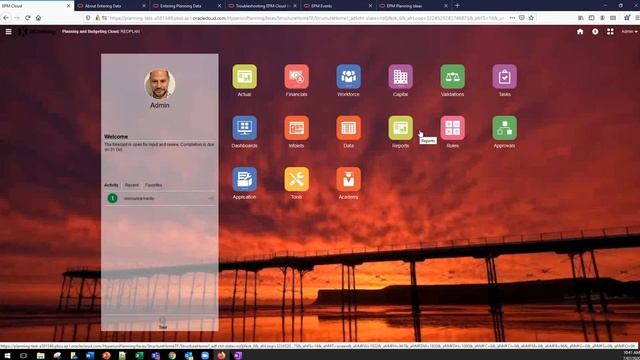Open the Application card

[244, 179]
